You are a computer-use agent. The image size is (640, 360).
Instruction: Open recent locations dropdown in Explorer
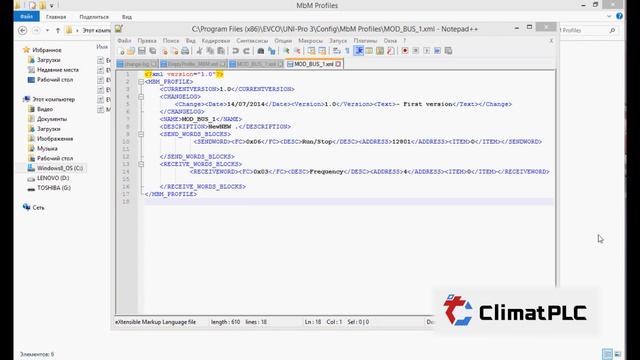coord(47,31)
